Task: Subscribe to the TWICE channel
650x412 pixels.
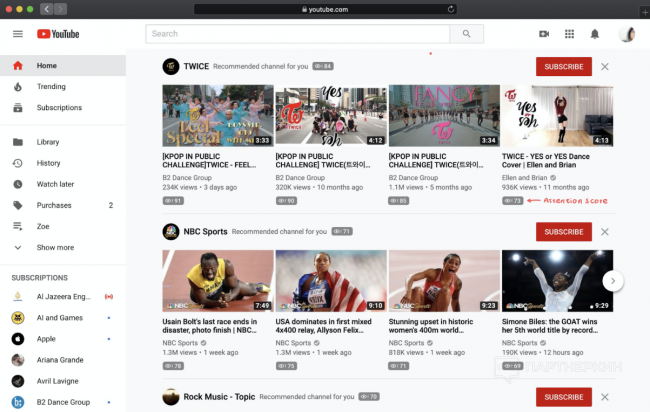Action: coord(563,66)
